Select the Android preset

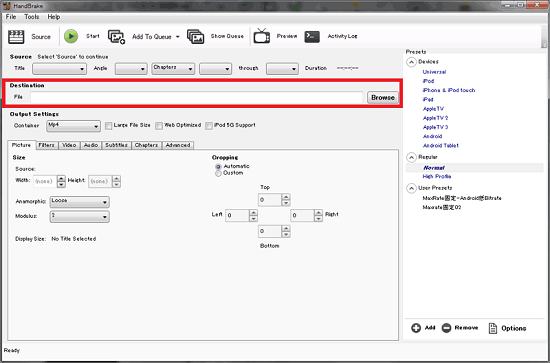432,136
